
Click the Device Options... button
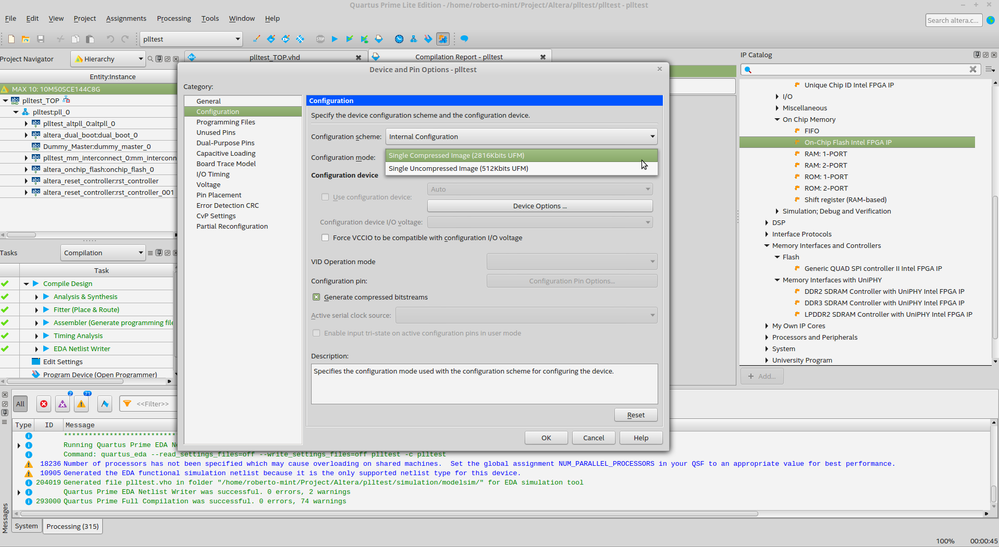pyautogui.click(x=540, y=206)
